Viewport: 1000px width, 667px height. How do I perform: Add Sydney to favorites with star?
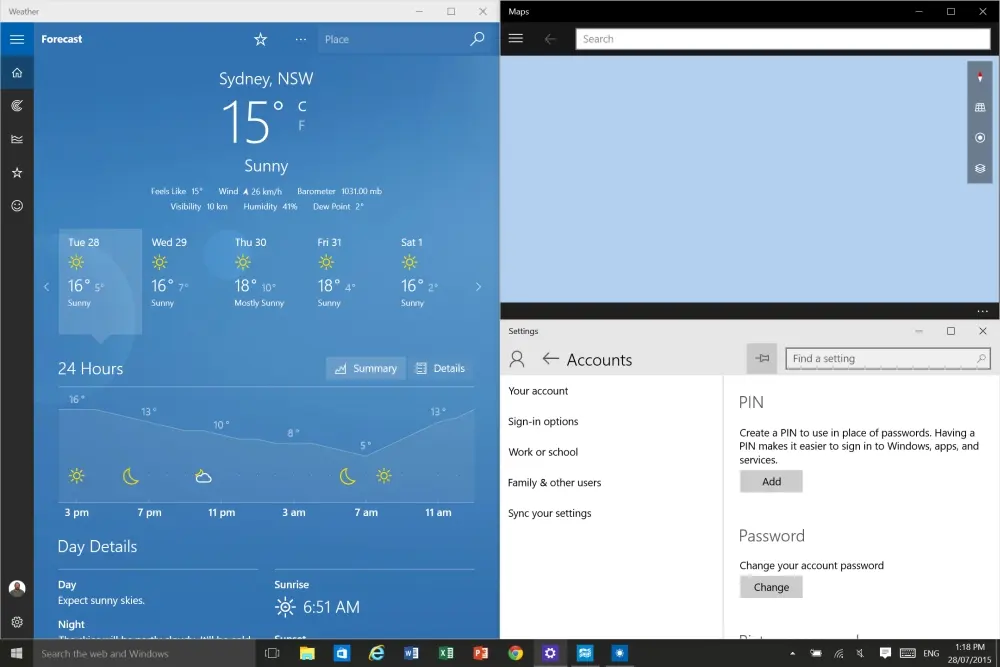[260, 40]
